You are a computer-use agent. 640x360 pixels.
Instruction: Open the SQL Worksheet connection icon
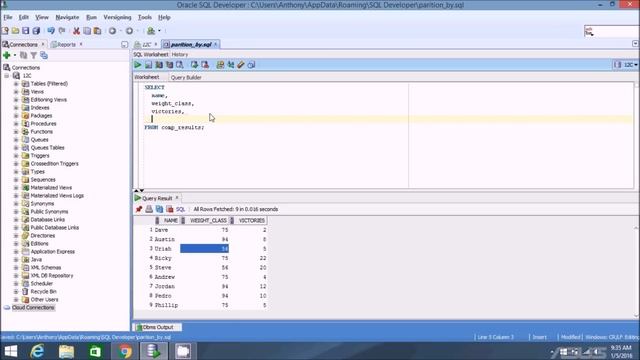pos(151,31)
